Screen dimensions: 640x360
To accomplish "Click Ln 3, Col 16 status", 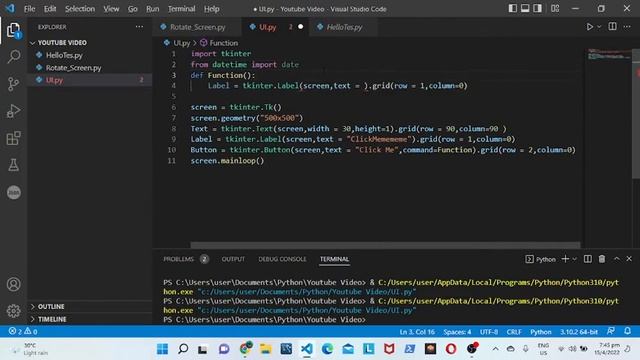I will (x=417, y=331).
